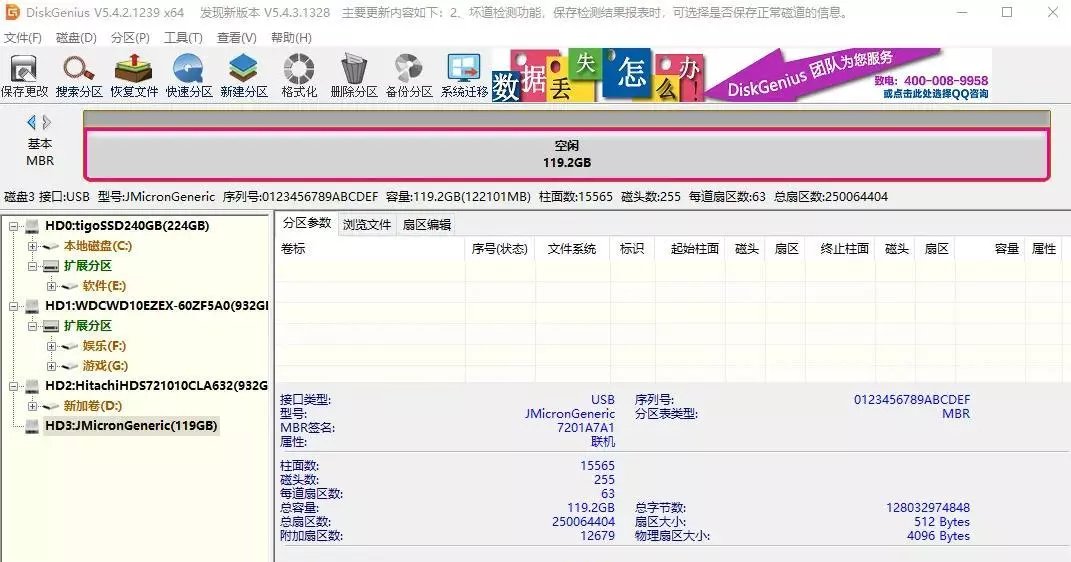The height and width of the screenshot is (562, 1071).
Task: Click MBR signature value 7201A7A1
Action: coord(585,427)
